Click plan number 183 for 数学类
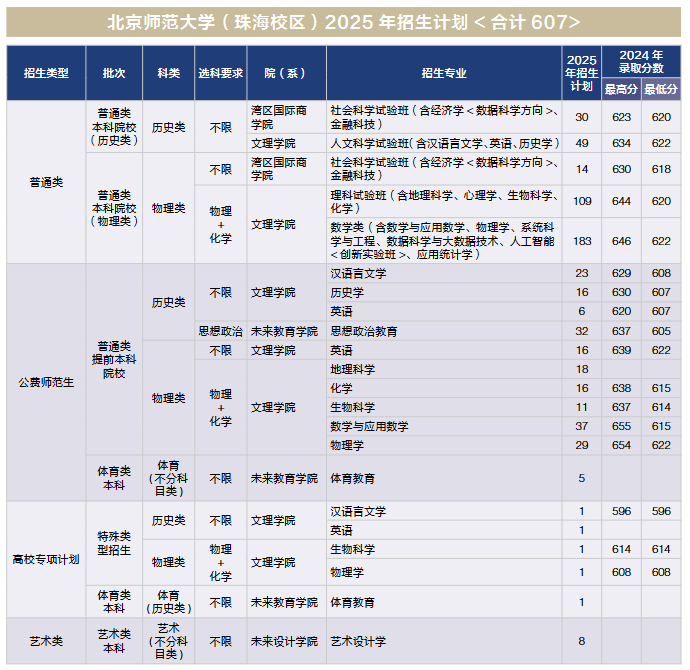 (582, 241)
